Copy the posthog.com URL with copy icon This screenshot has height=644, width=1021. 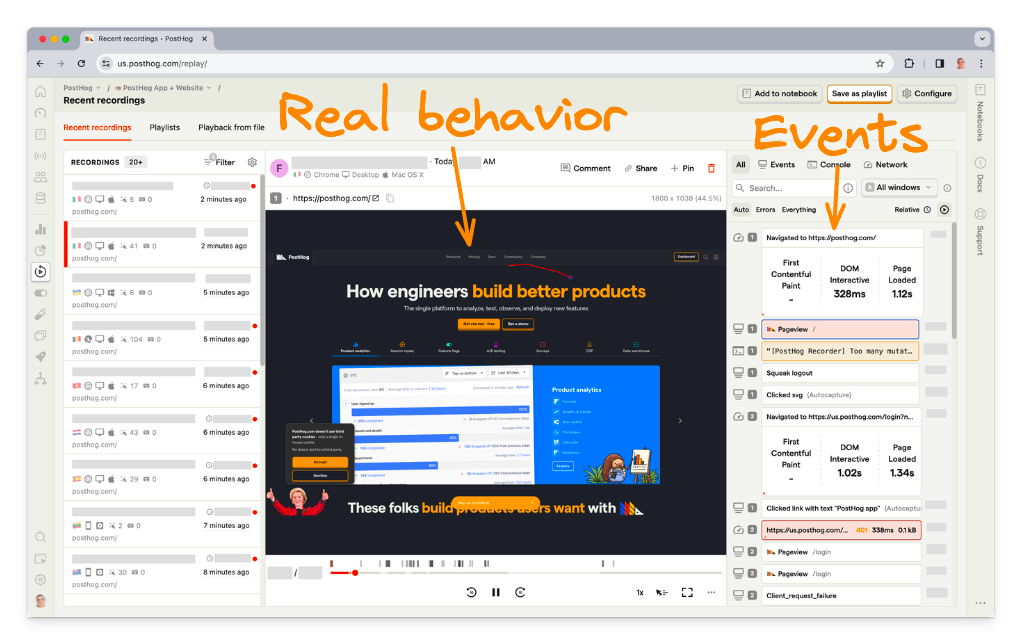click(x=390, y=198)
